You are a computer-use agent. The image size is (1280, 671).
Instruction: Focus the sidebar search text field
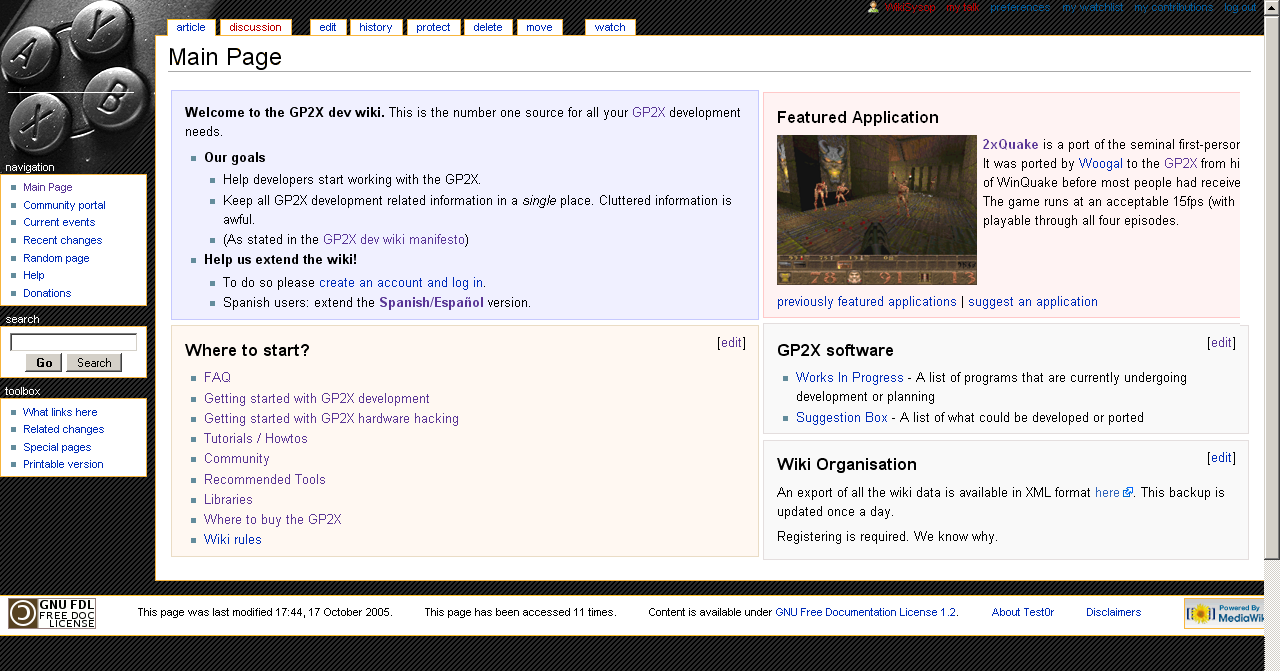[x=73, y=342]
